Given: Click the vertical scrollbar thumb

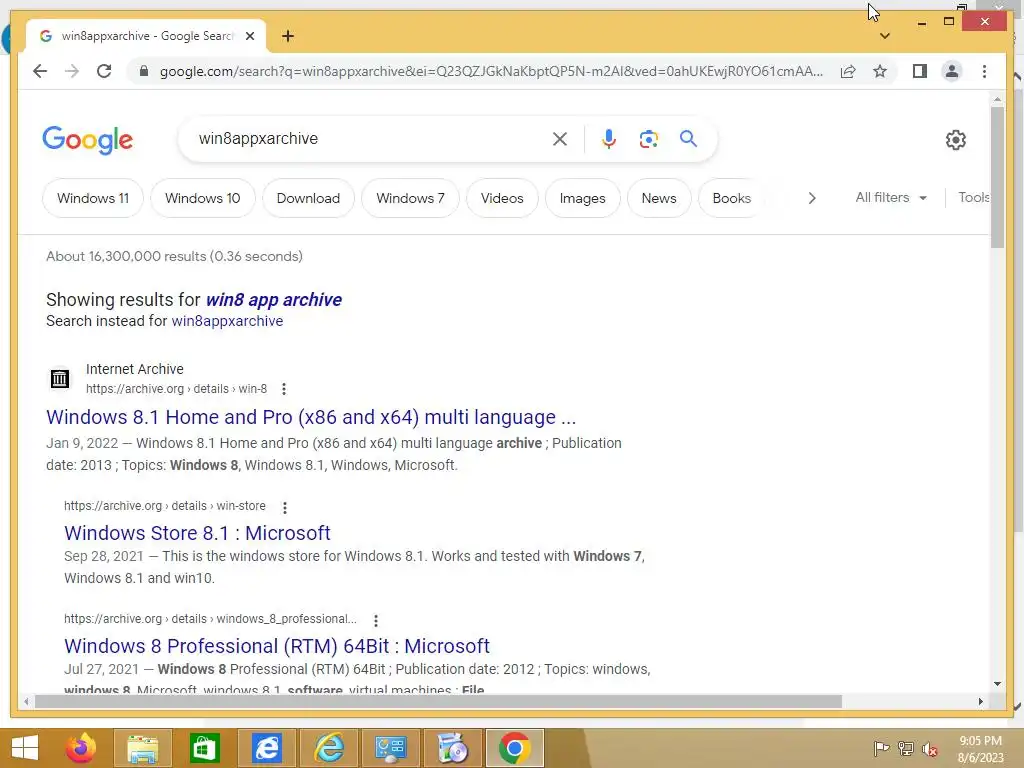Looking at the screenshot, I should 997,176.
